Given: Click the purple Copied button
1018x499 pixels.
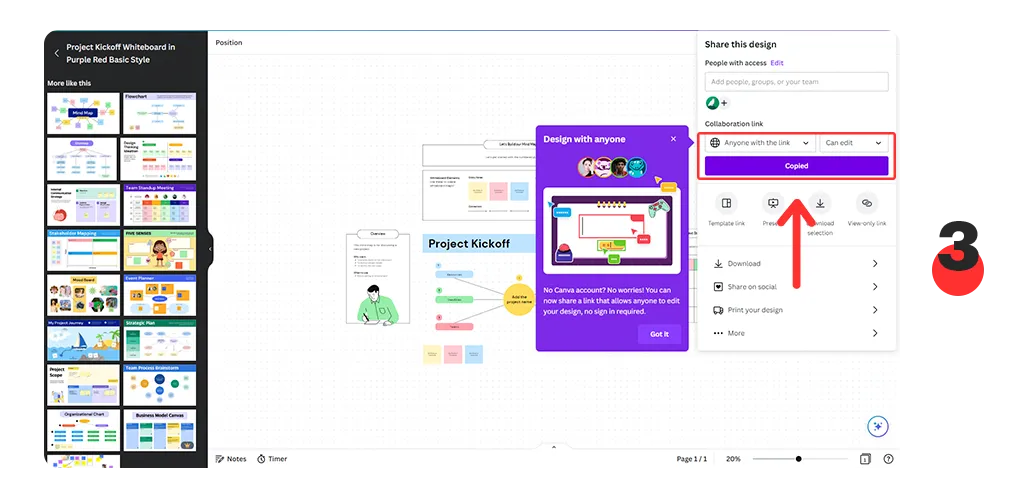Looking at the screenshot, I should [797, 166].
